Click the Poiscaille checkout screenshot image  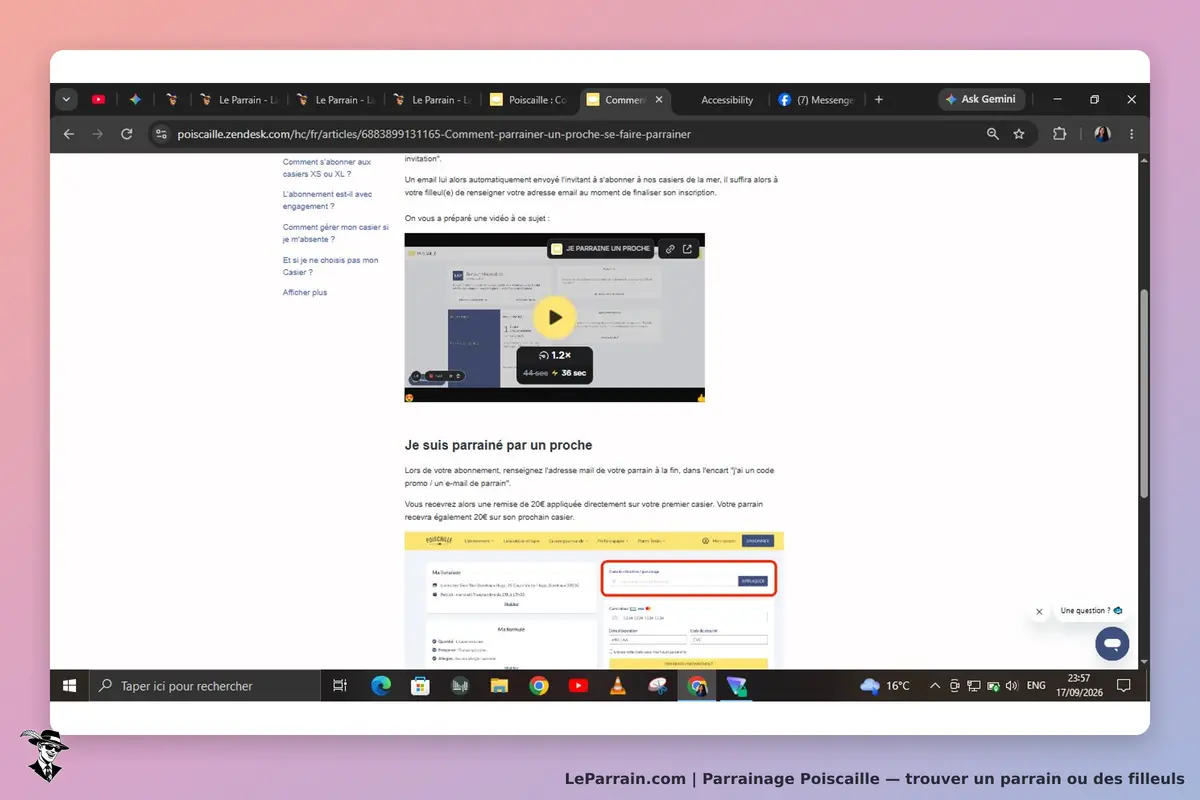pos(594,600)
